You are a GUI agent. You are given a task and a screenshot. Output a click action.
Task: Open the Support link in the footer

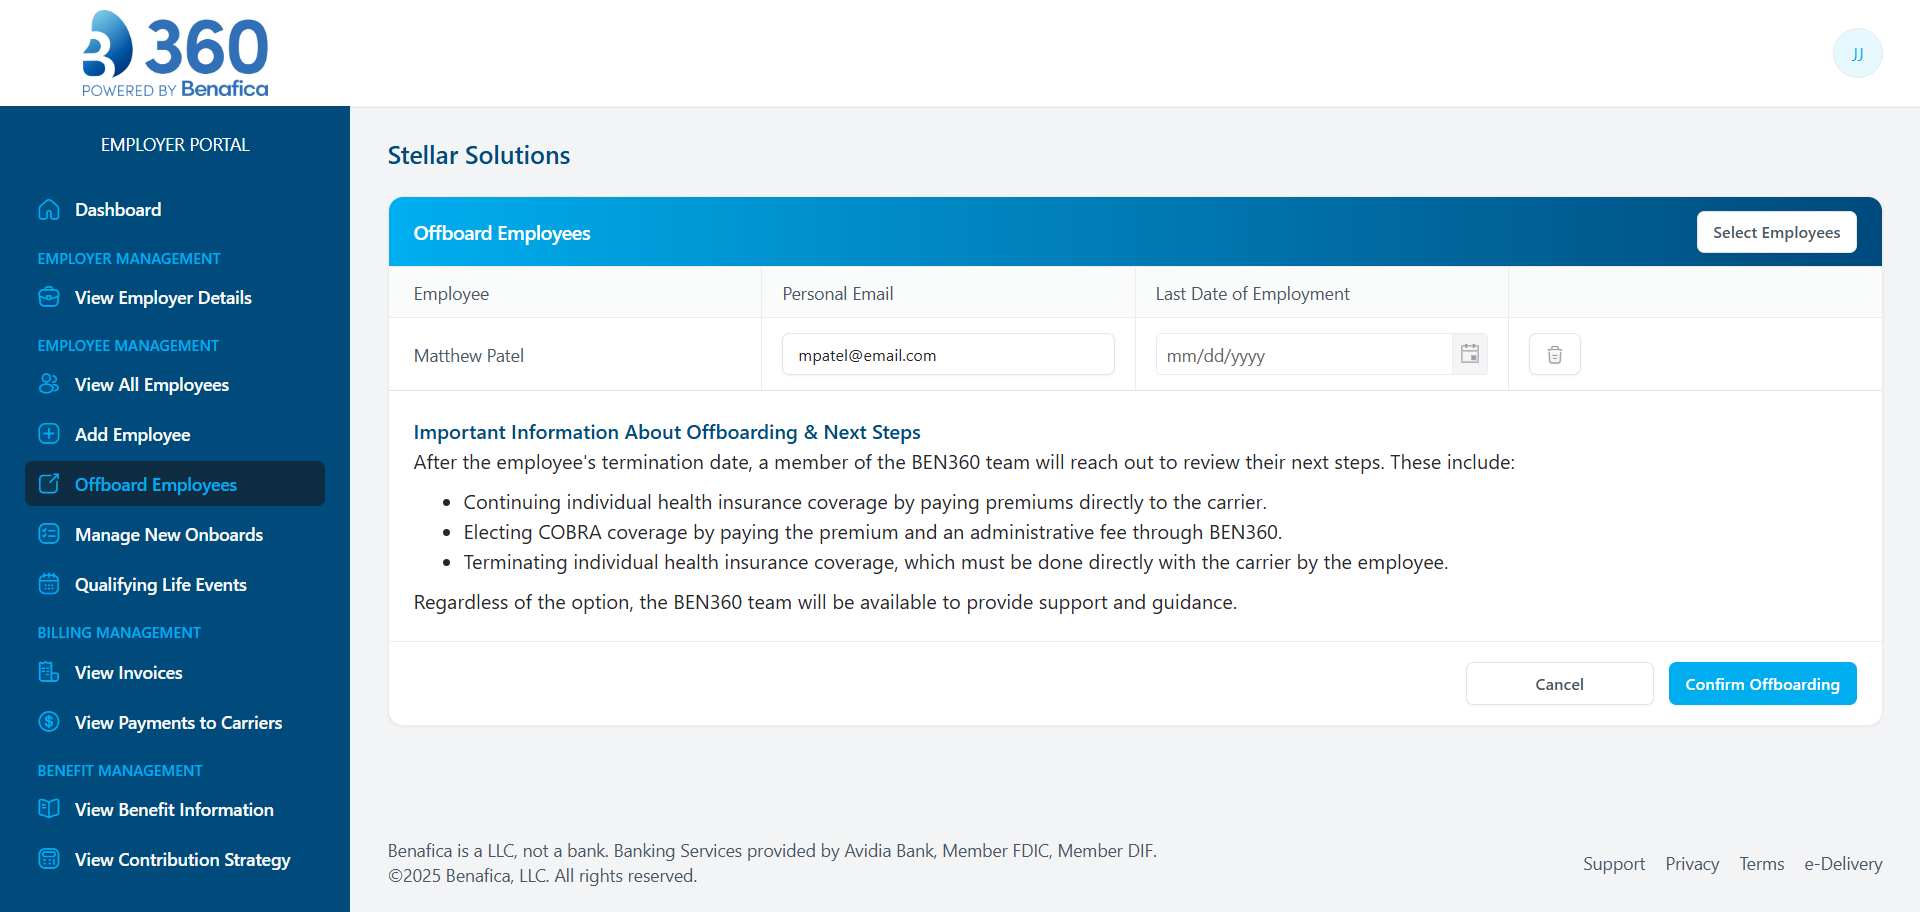1614,863
